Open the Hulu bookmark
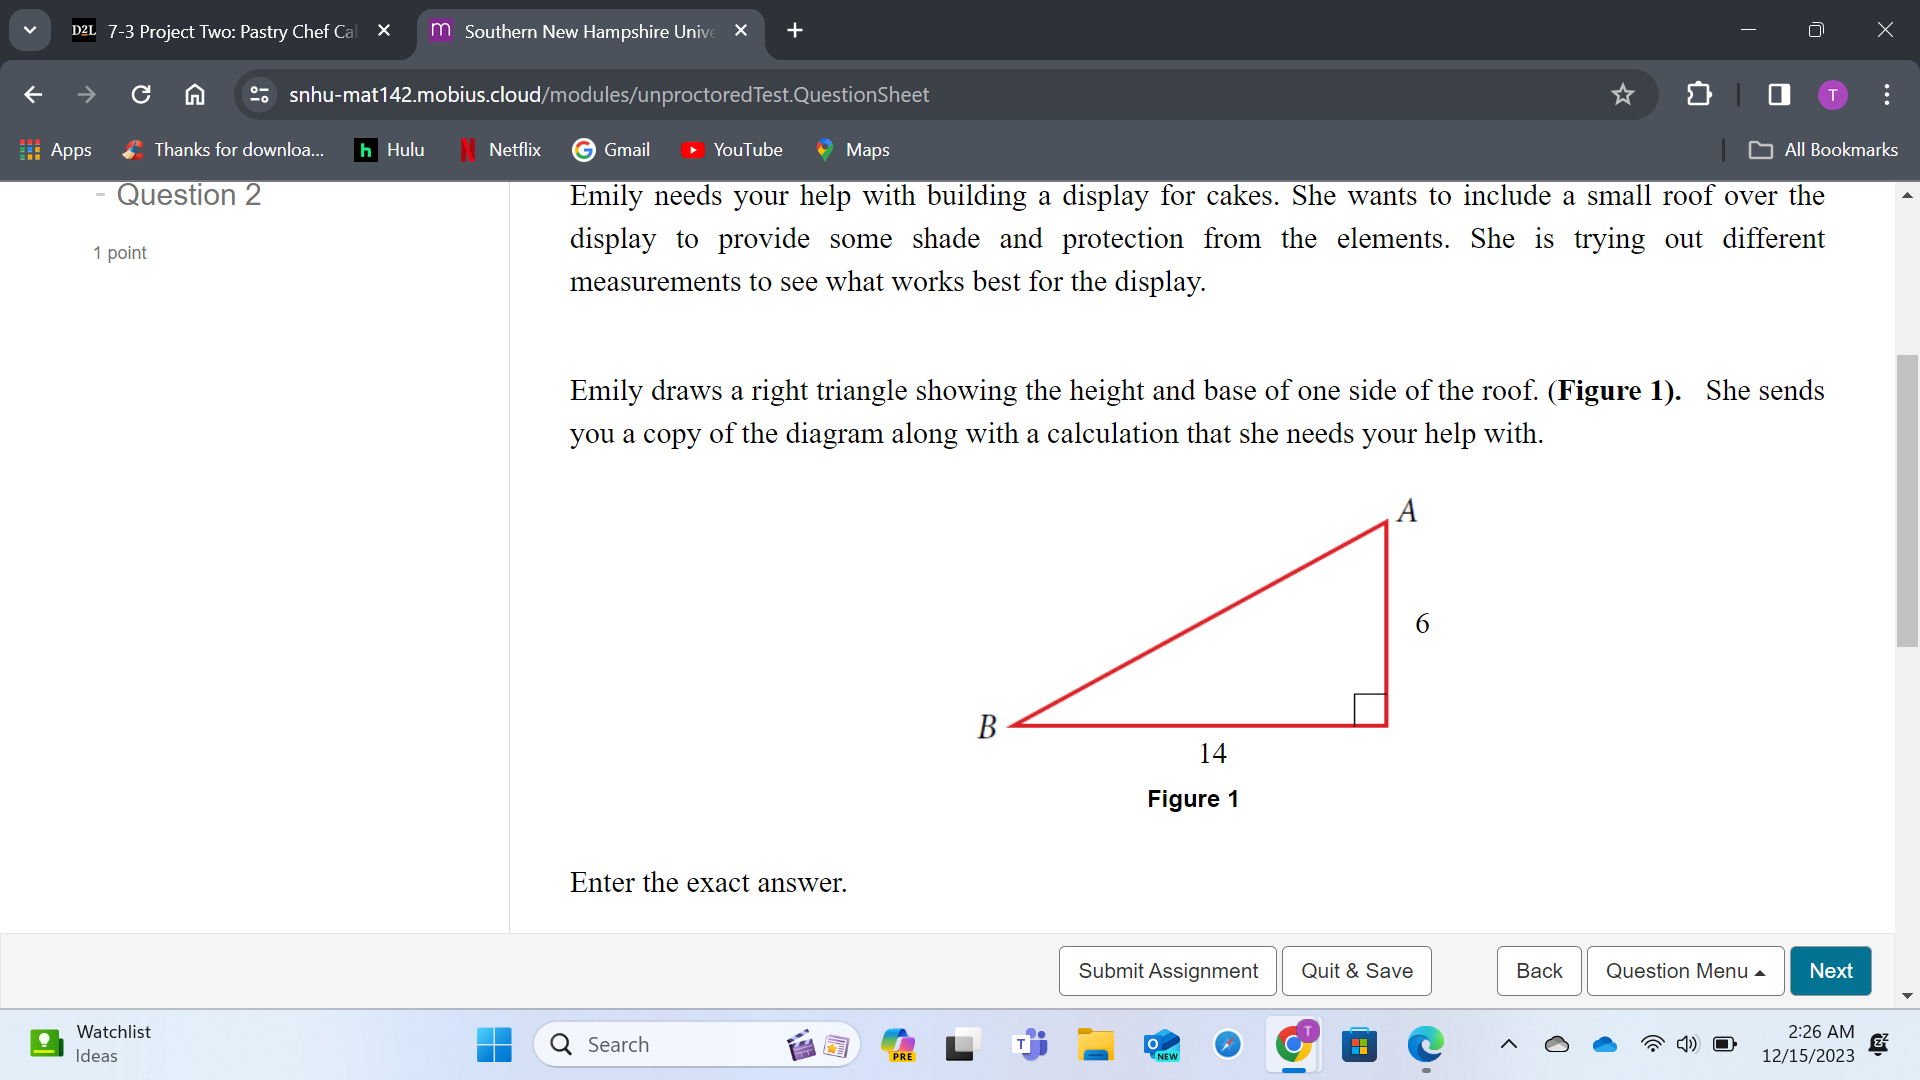Screen dimensions: 1920x1080 click(x=389, y=149)
